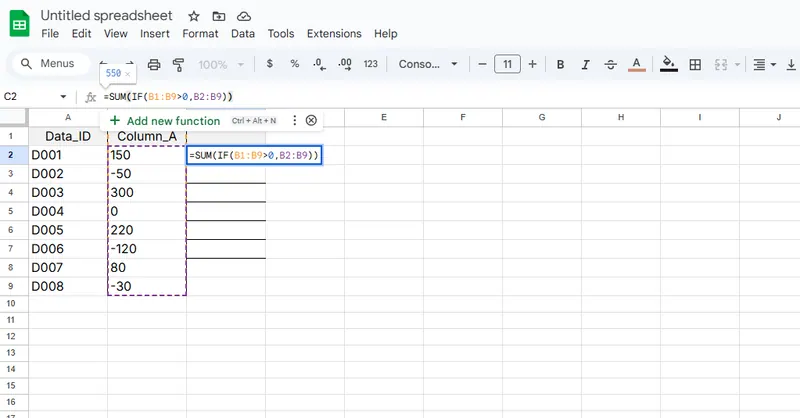The image size is (800, 418).
Task: Toggle strikethrough formatting
Action: pyautogui.click(x=611, y=64)
